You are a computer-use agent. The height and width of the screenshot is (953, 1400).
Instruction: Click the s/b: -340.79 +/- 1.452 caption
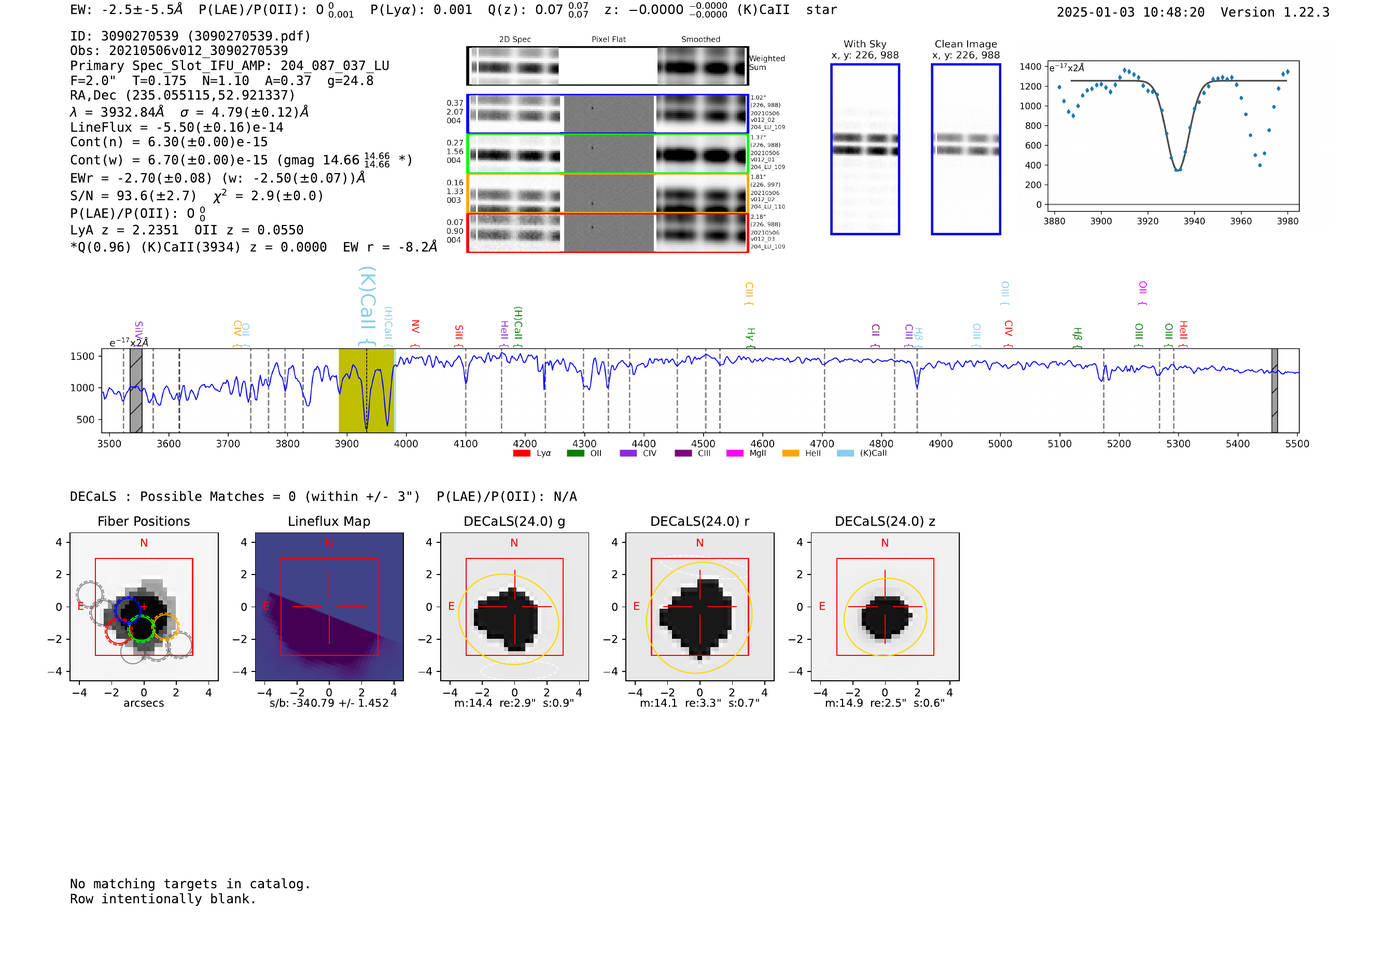[329, 703]
